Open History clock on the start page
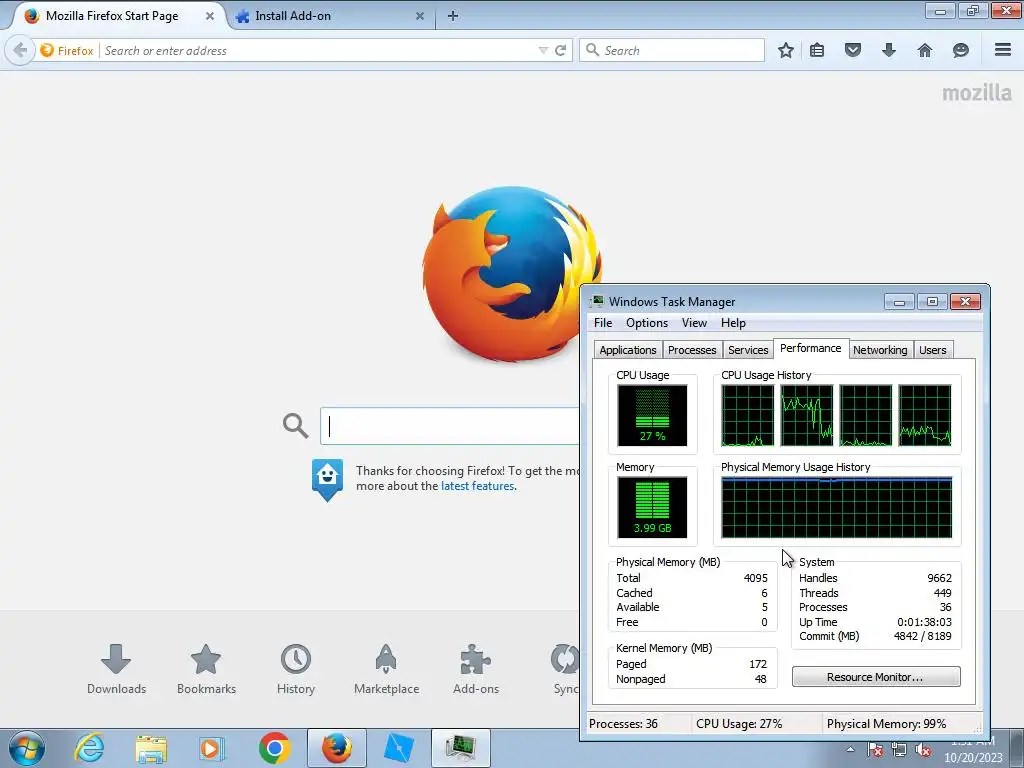This screenshot has height=768, width=1024. tap(296, 669)
